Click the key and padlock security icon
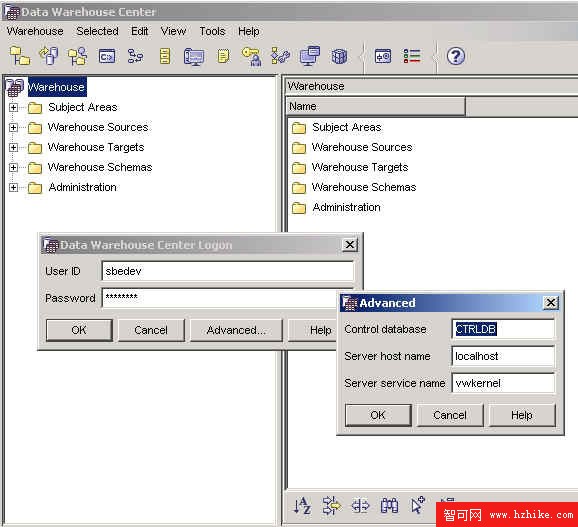 [x=252, y=56]
